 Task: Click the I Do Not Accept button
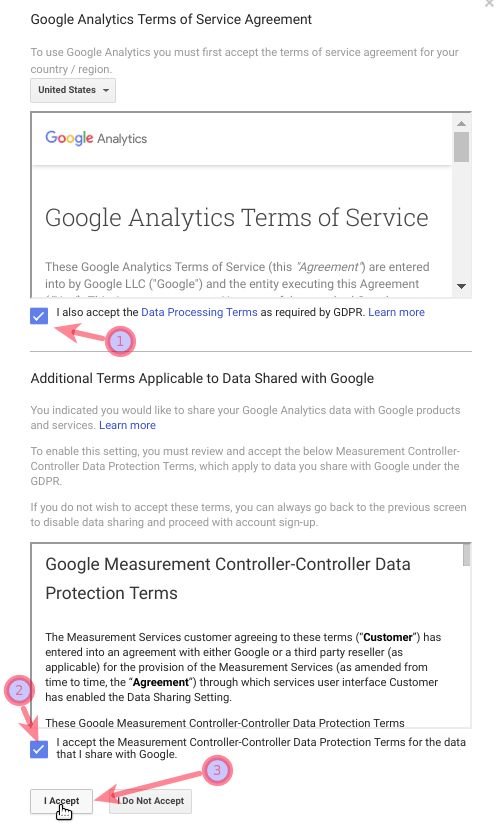pyautogui.click(x=151, y=801)
